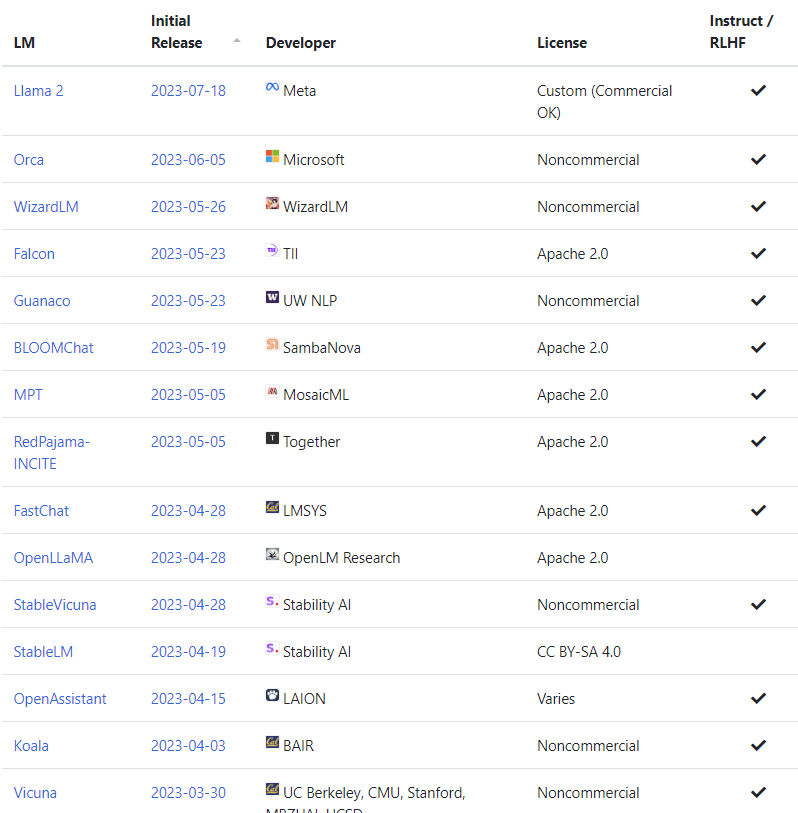Click the Together logo icon
The height and width of the screenshot is (813, 798).
click(272, 439)
